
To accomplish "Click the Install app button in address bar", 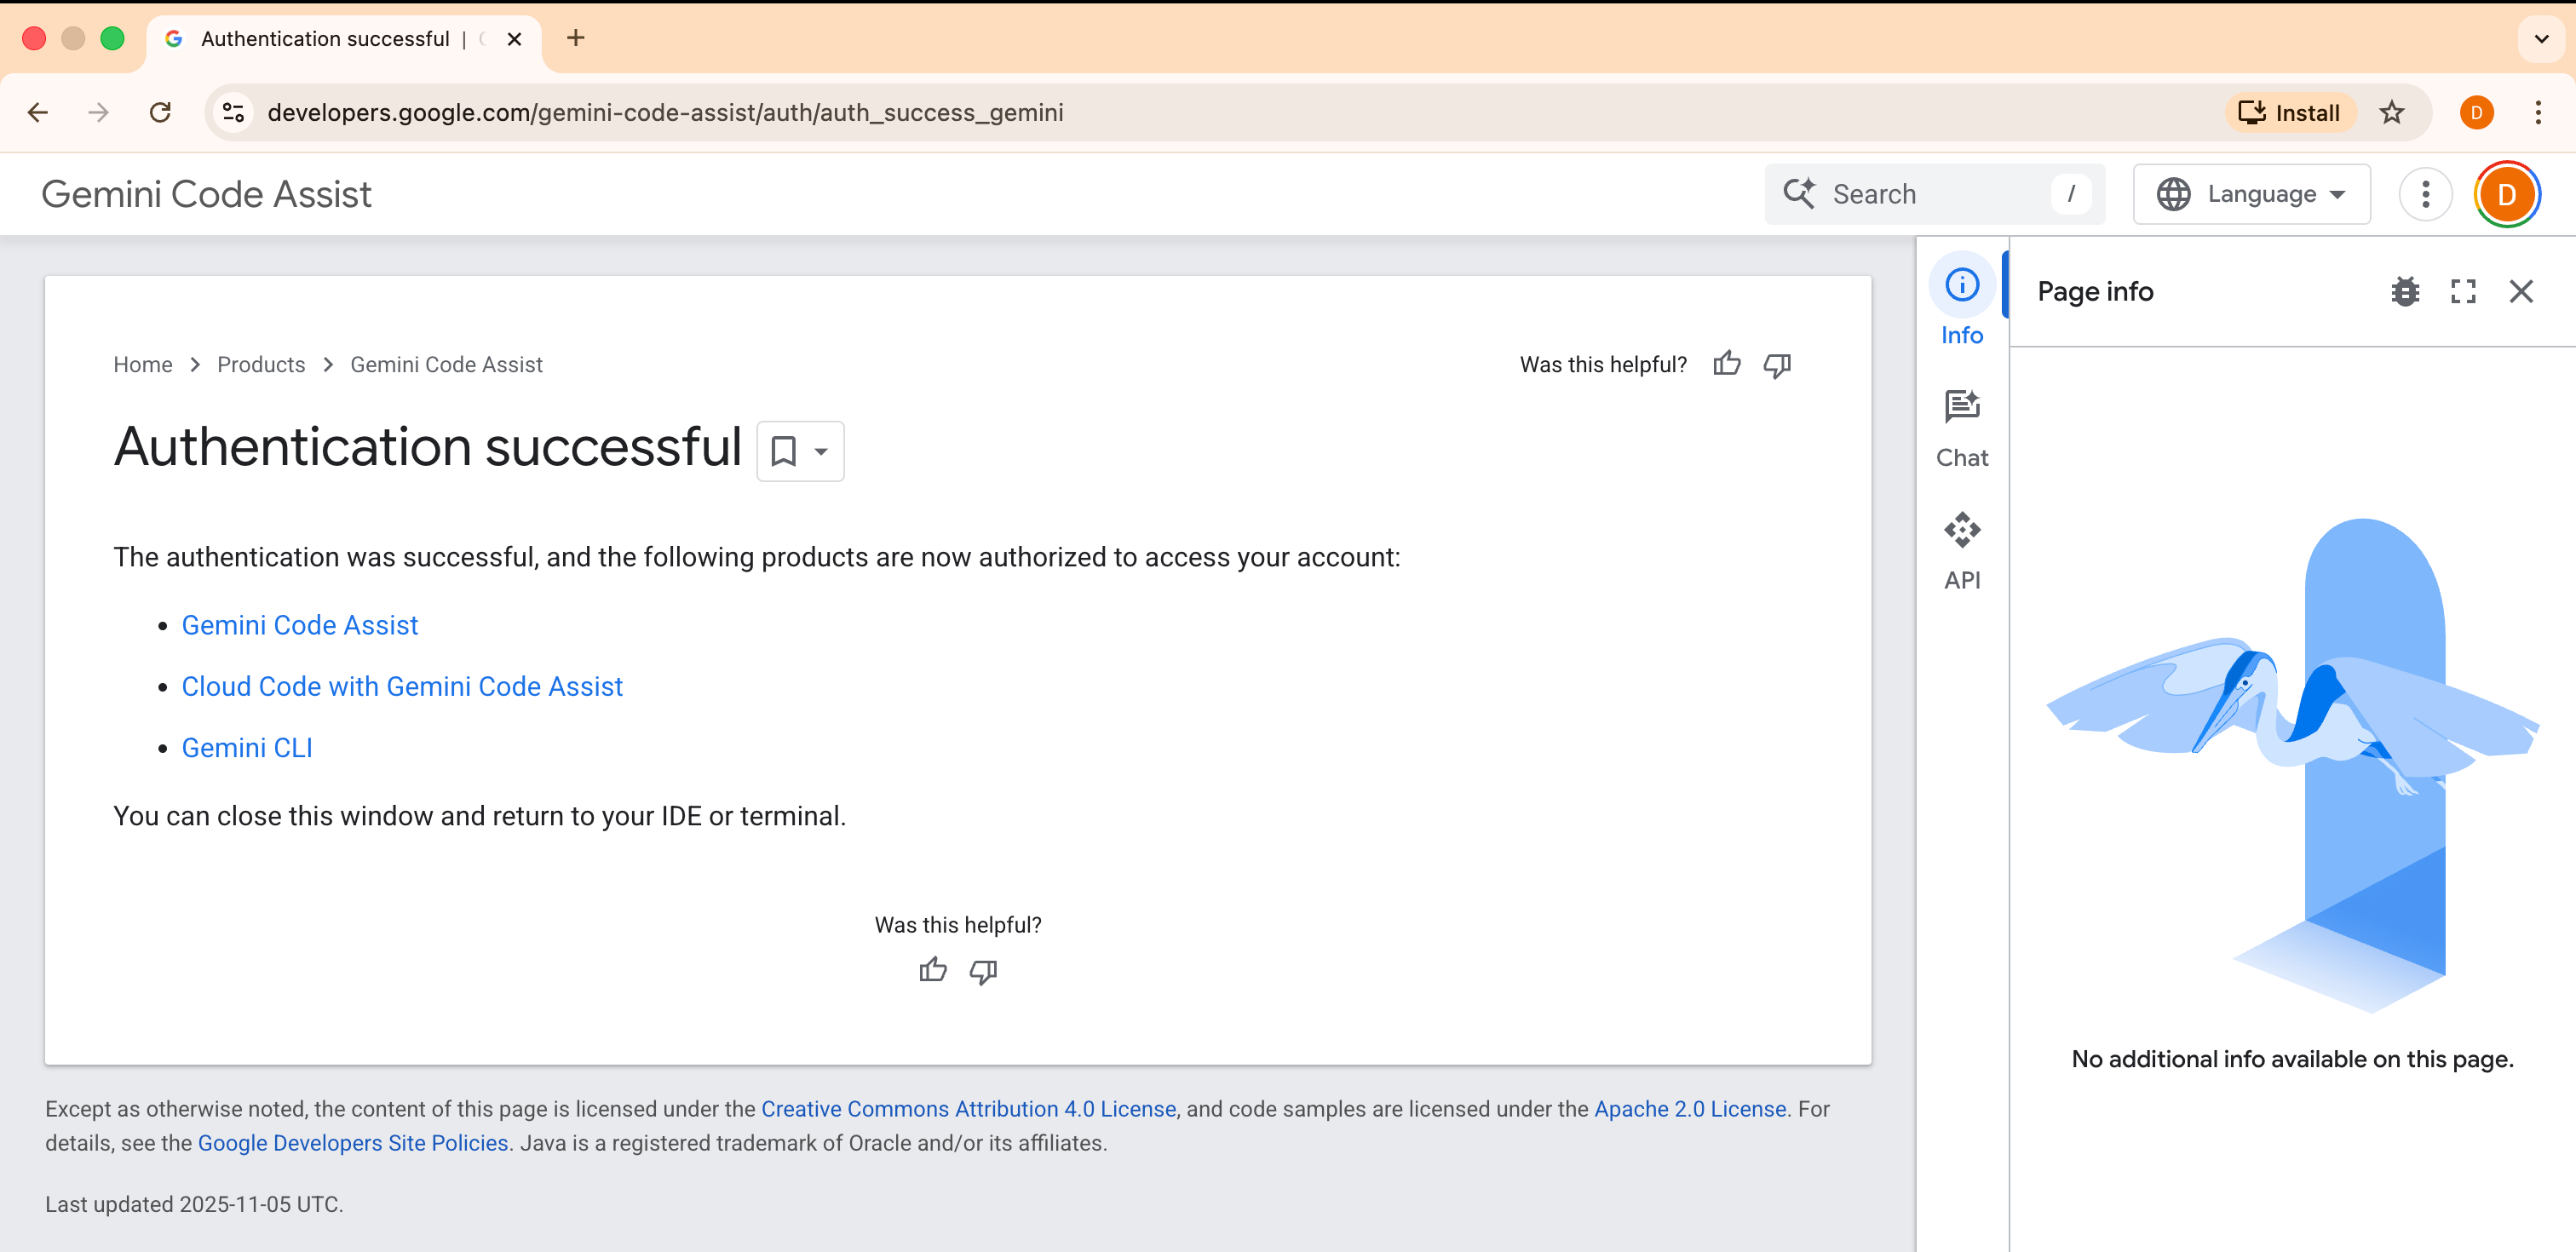I will [x=2289, y=112].
